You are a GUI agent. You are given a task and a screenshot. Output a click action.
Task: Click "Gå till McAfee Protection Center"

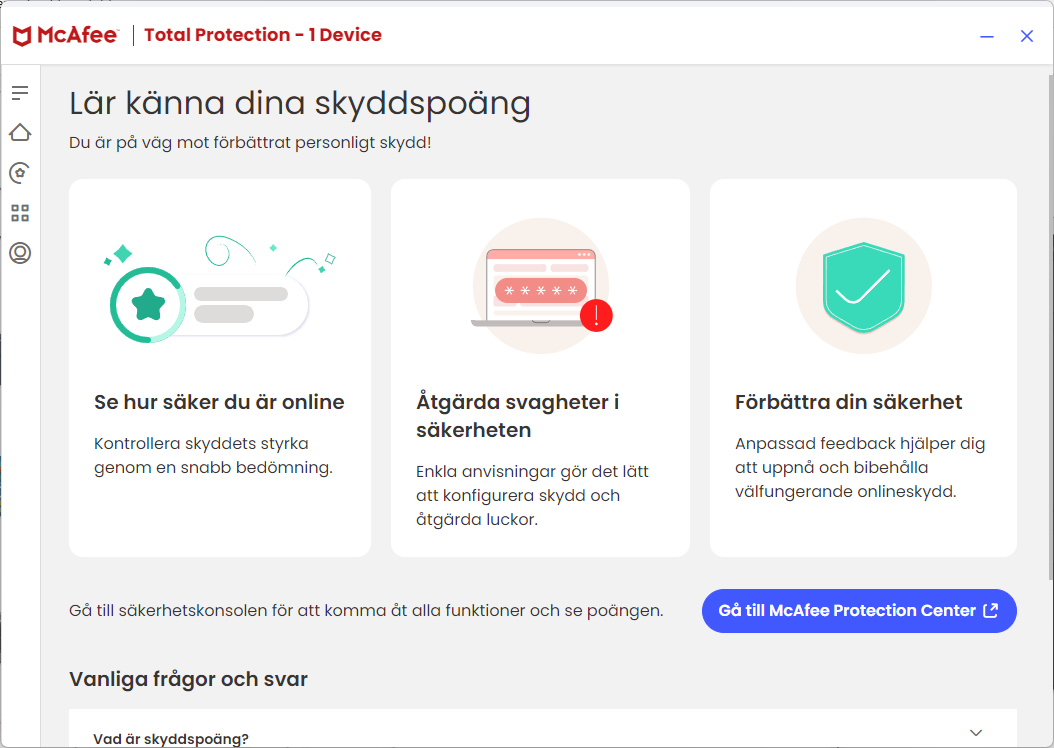(x=858, y=610)
